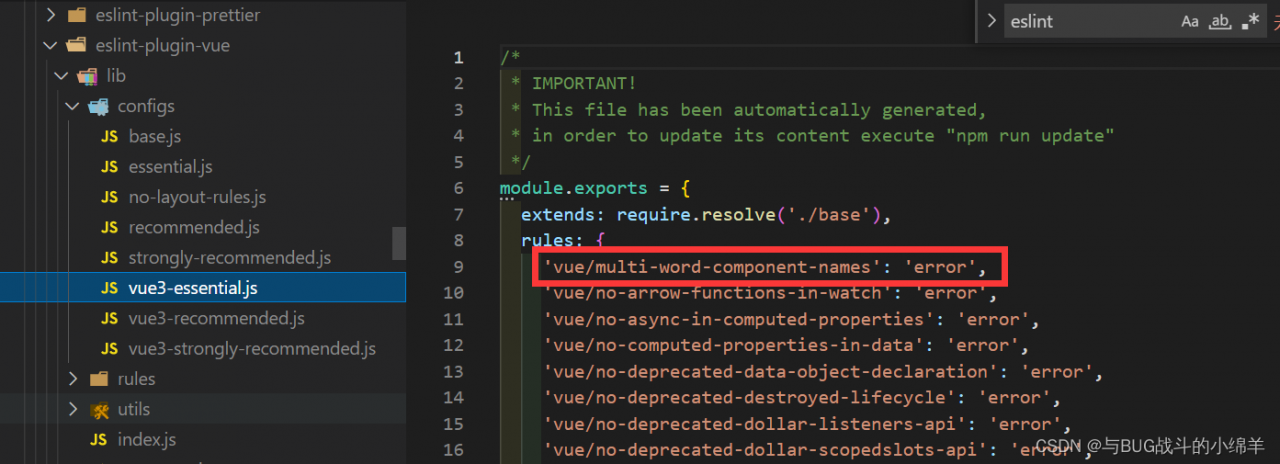This screenshot has width=1280, height=464.
Task: Click the JS icon beside index.js
Action: click(x=98, y=440)
